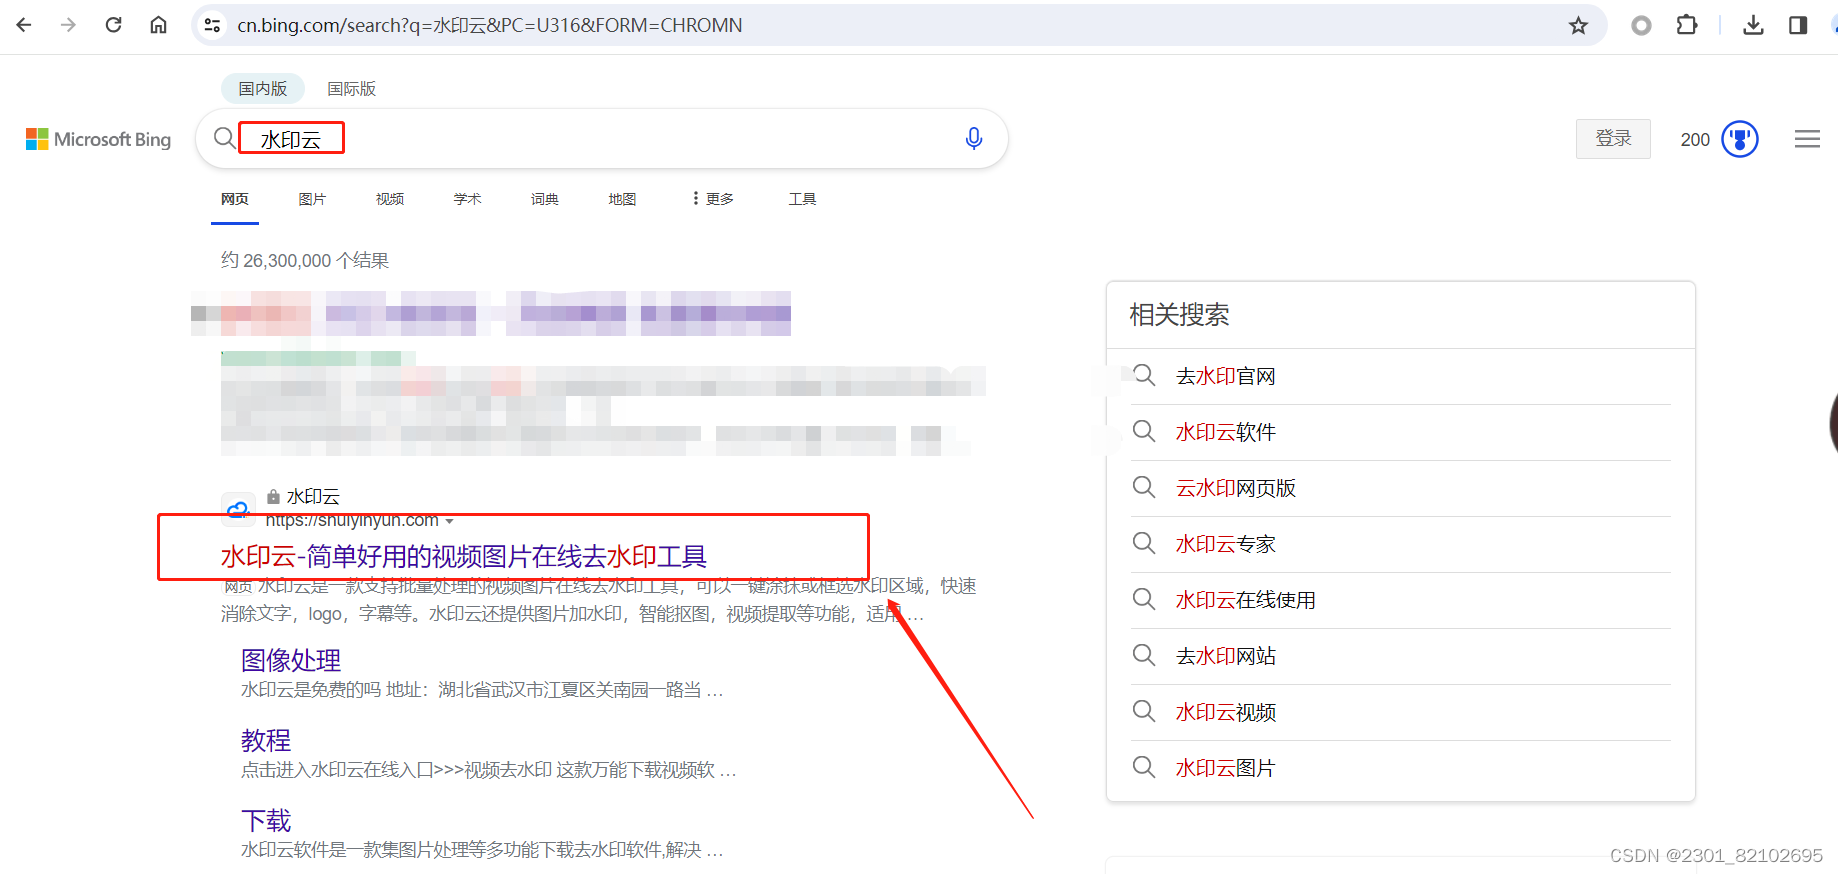The height and width of the screenshot is (874, 1838).
Task: Switch to the 图片 results tab
Action: 312,199
